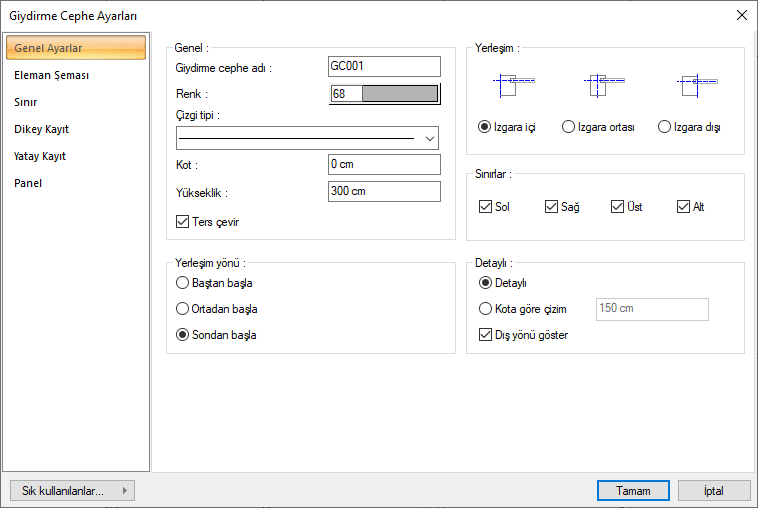
Task: Expand the Sık kullanılanlar favorites menu
Action: coord(71,491)
